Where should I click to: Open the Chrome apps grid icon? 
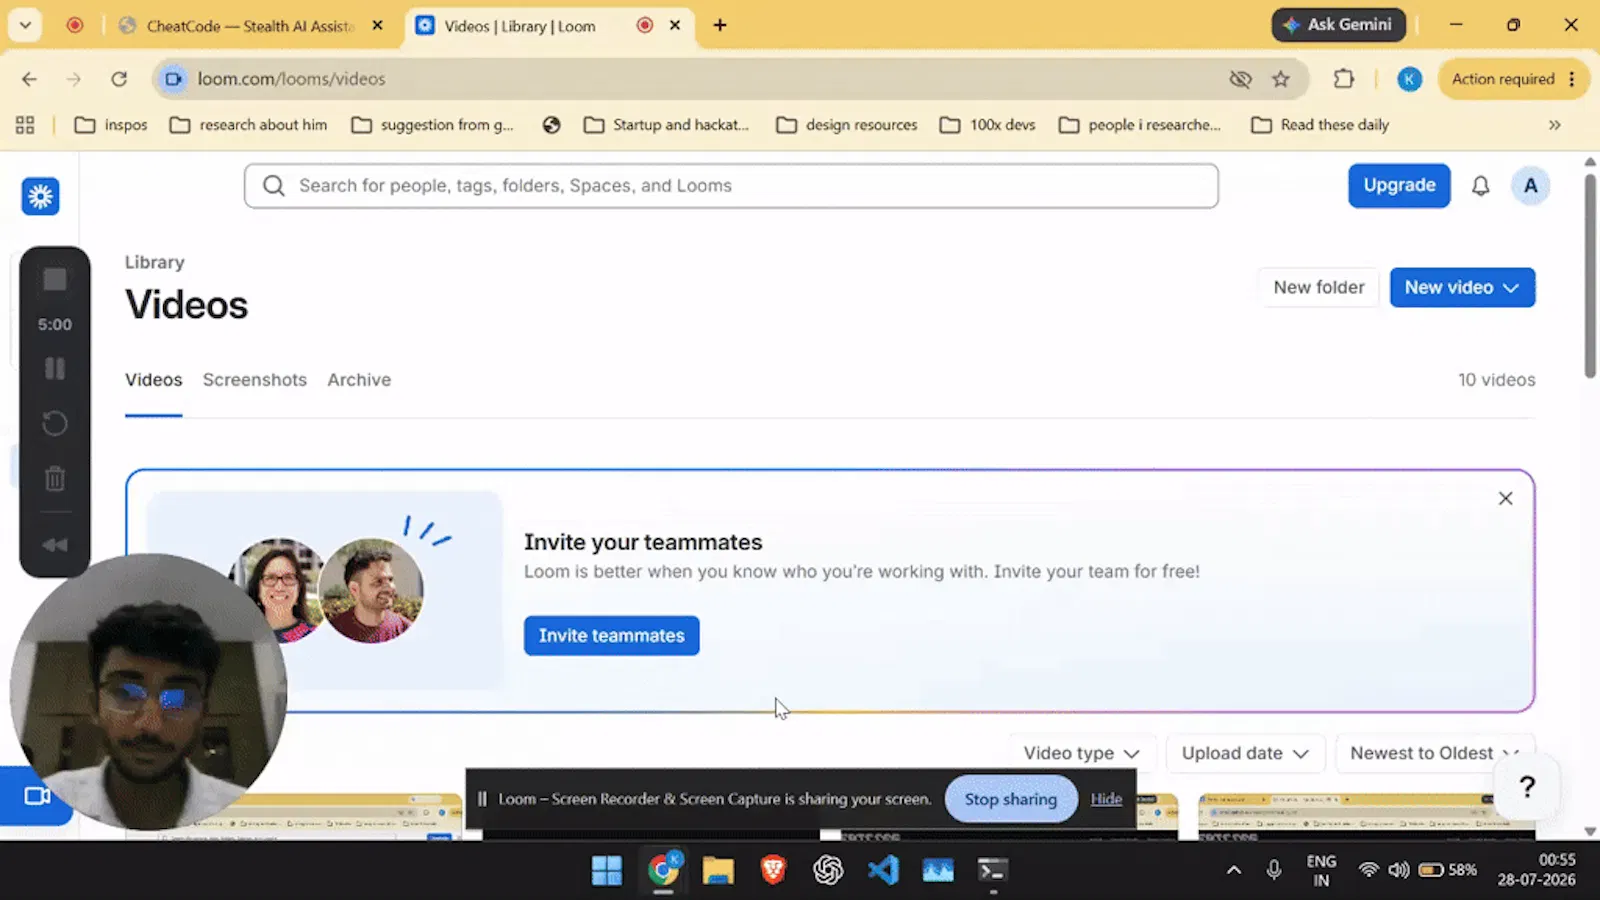coord(25,125)
